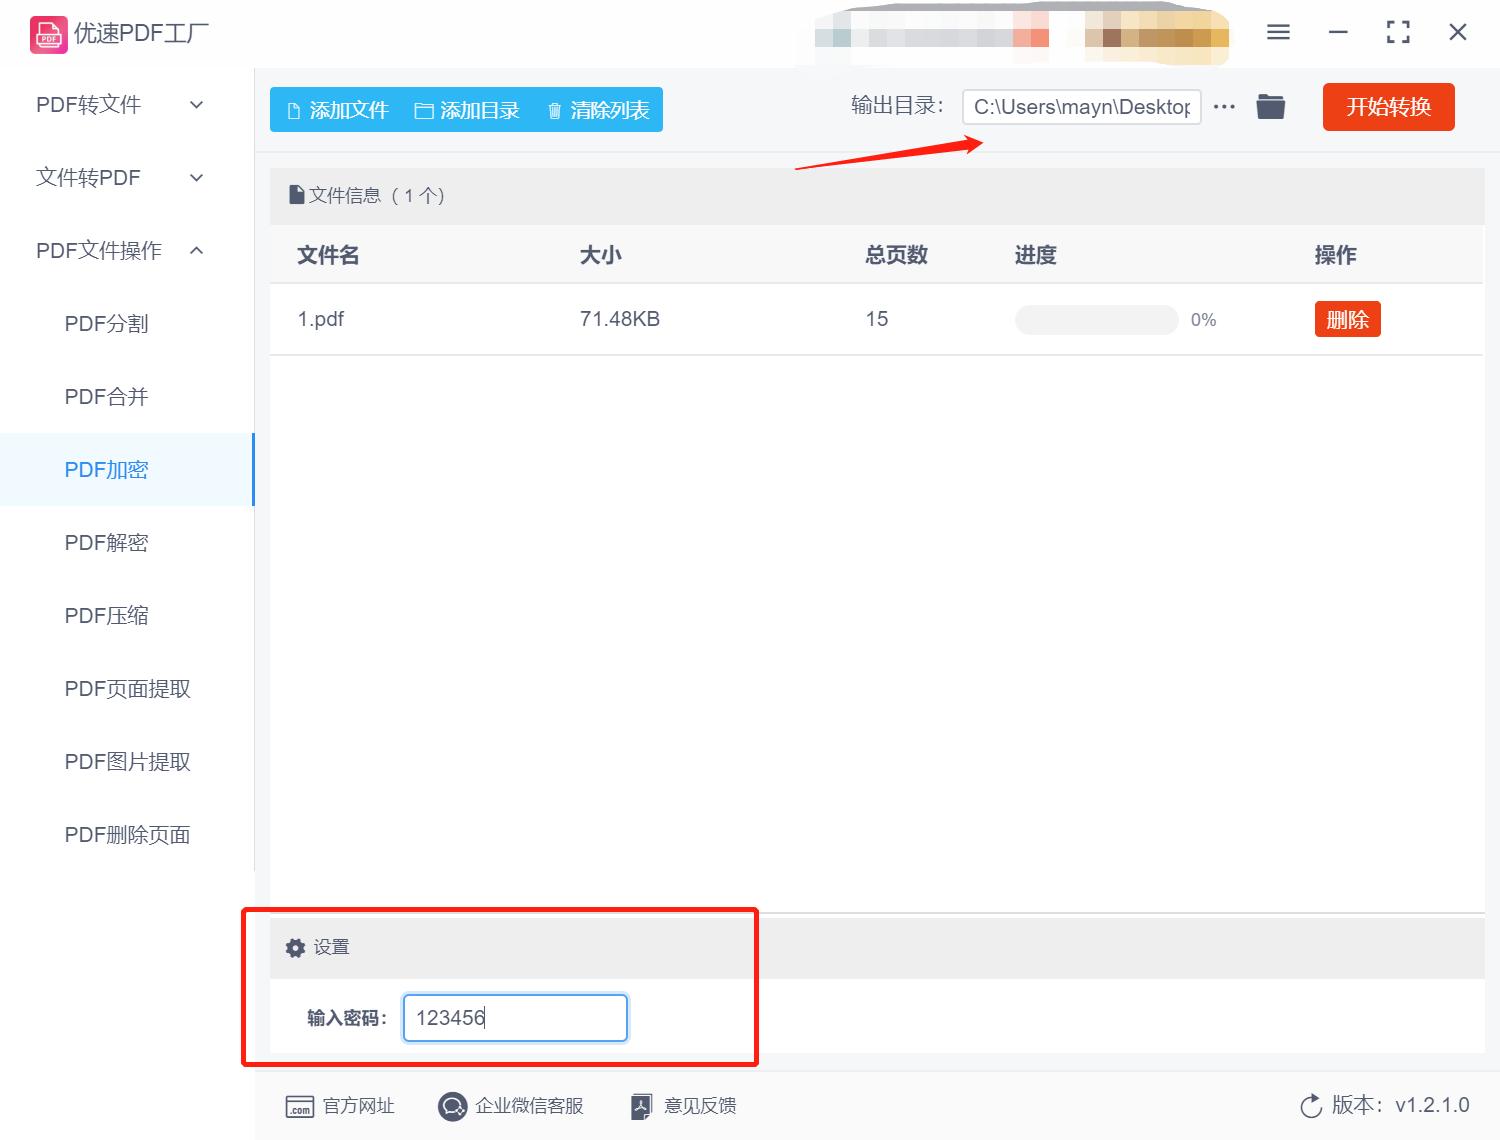
Task: Click the 设置 settings gear icon
Action: pyautogui.click(x=295, y=947)
